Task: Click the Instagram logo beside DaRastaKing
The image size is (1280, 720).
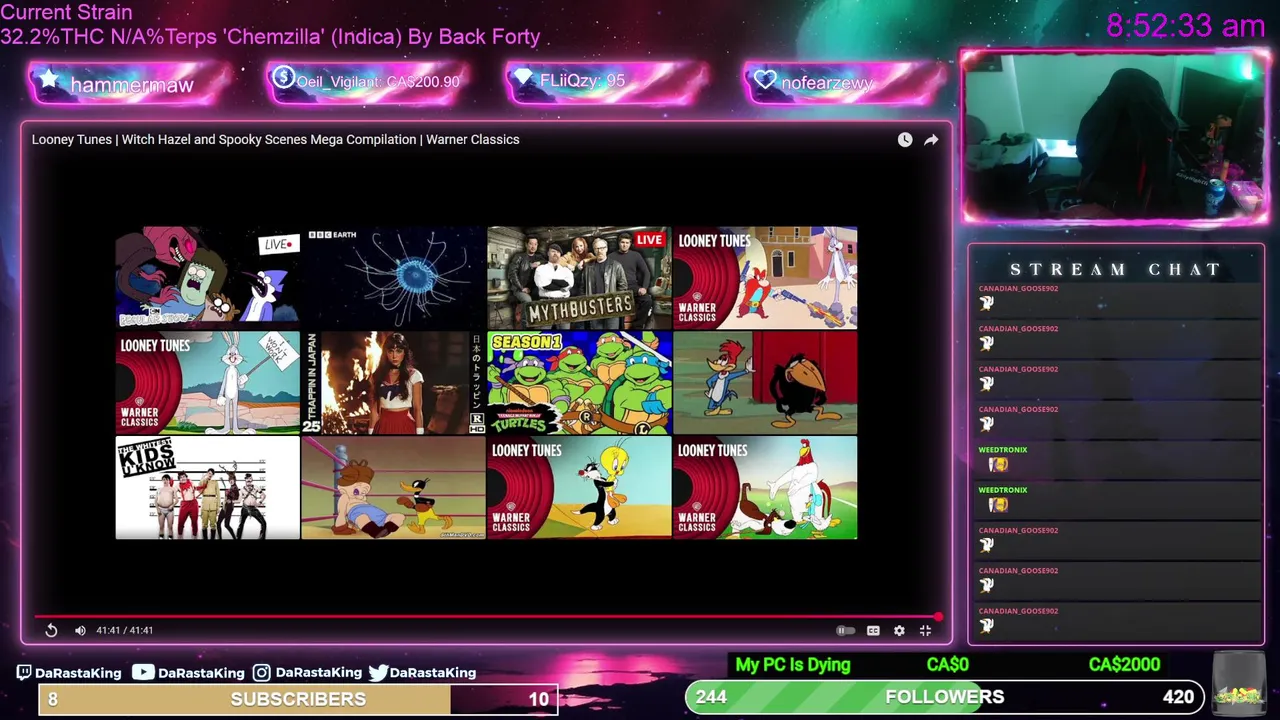Action: [x=261, y=673]
